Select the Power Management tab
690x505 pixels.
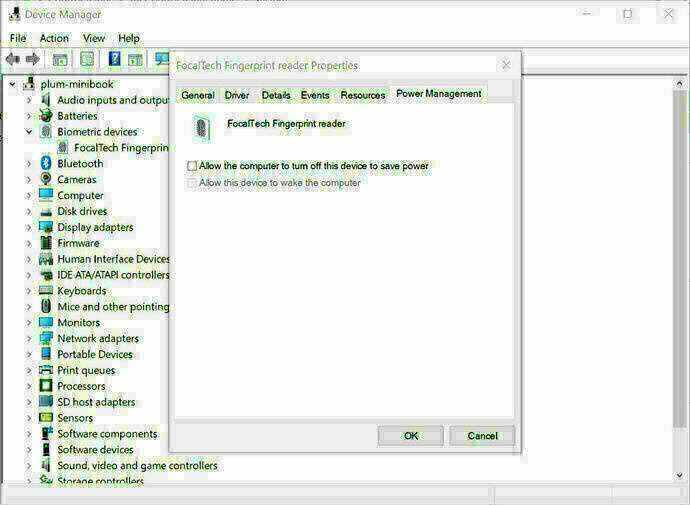pos(439,93)
